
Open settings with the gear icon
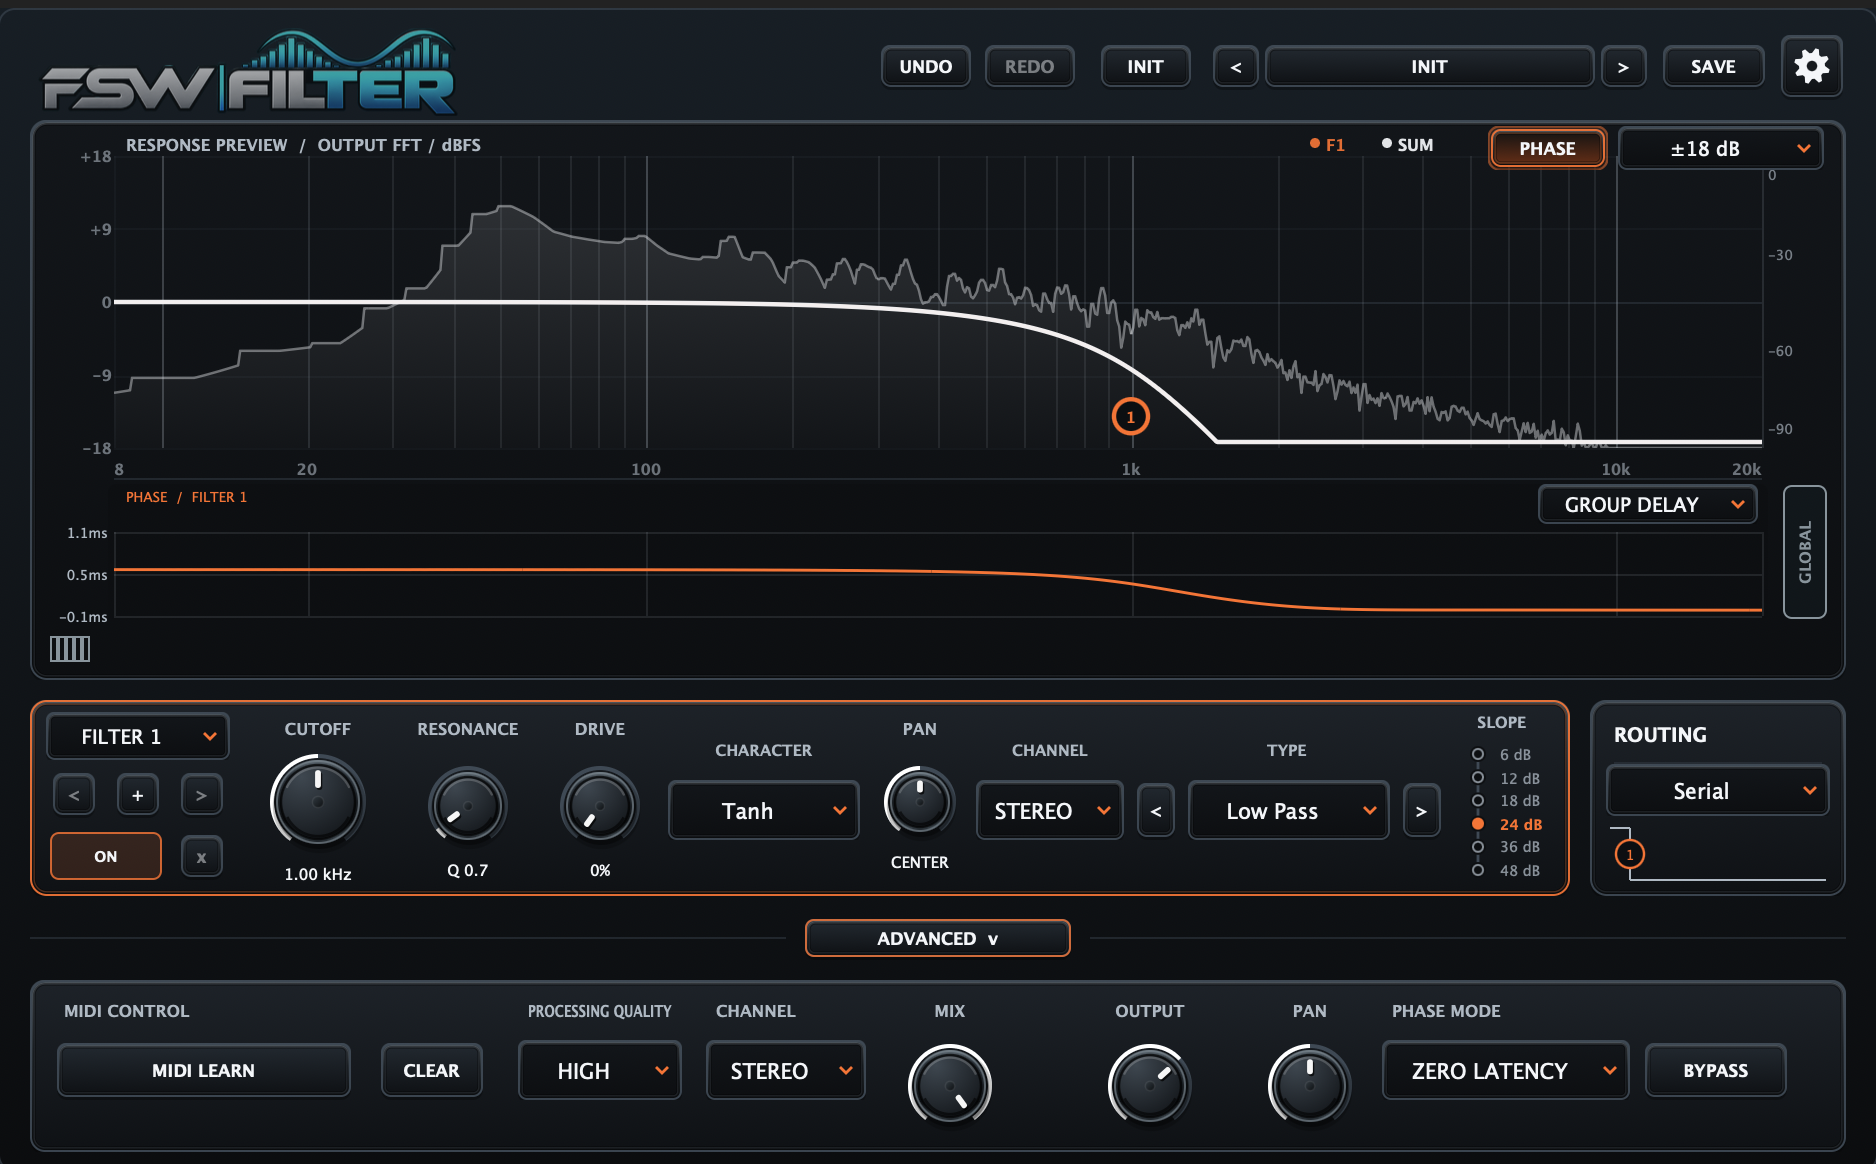[x=1811, y=67]
